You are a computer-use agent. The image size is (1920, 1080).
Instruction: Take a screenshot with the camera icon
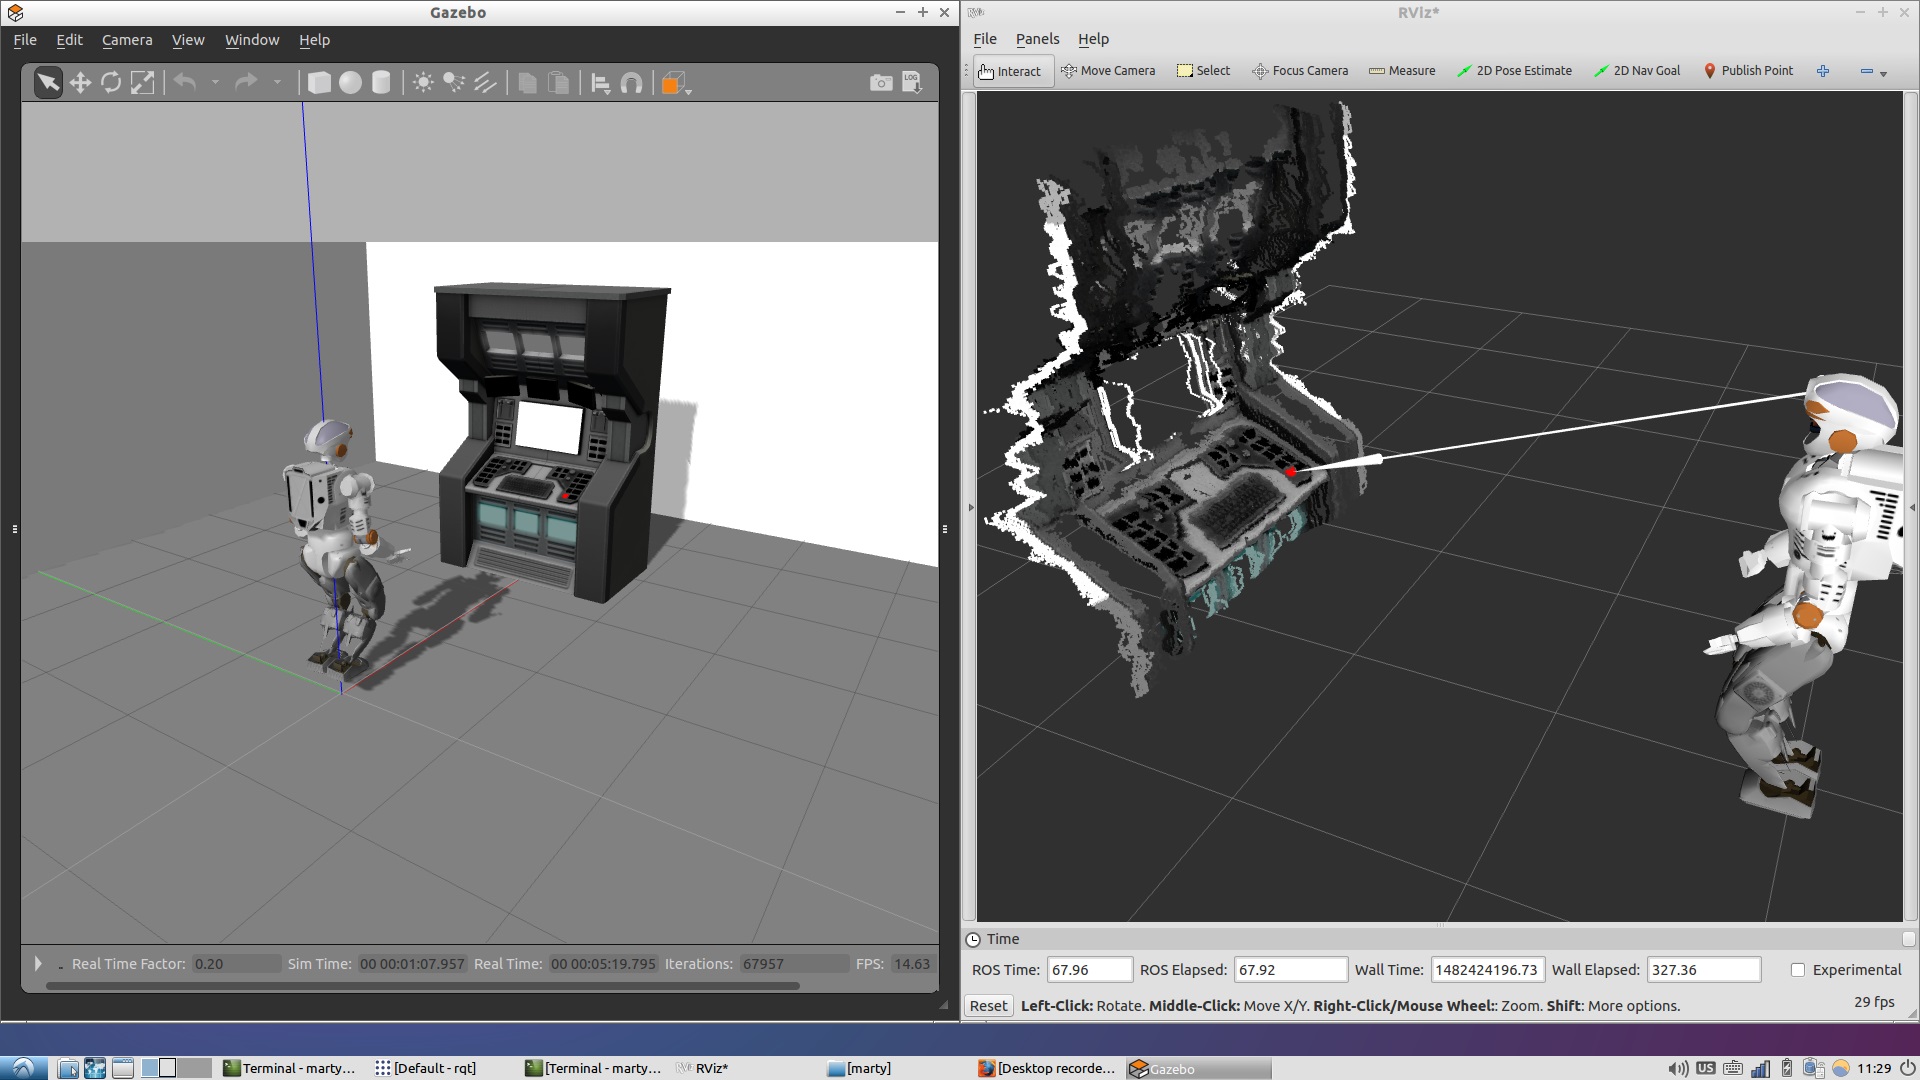tap(881, 83)
